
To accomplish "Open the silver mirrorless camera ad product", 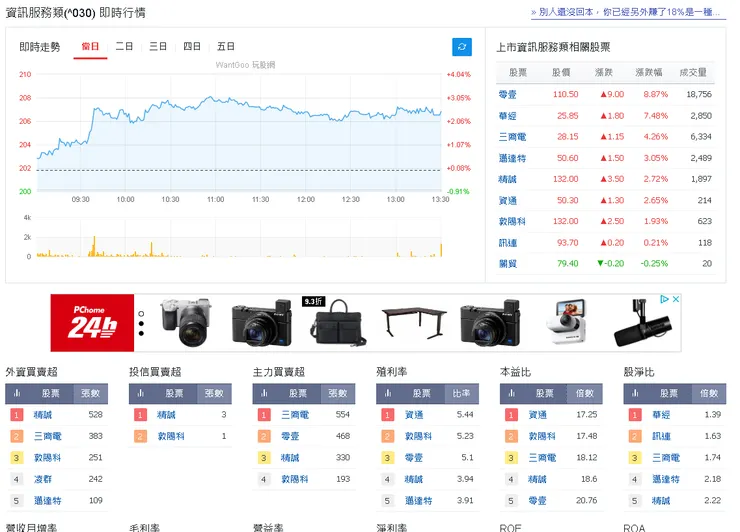I will coord(186,322).
